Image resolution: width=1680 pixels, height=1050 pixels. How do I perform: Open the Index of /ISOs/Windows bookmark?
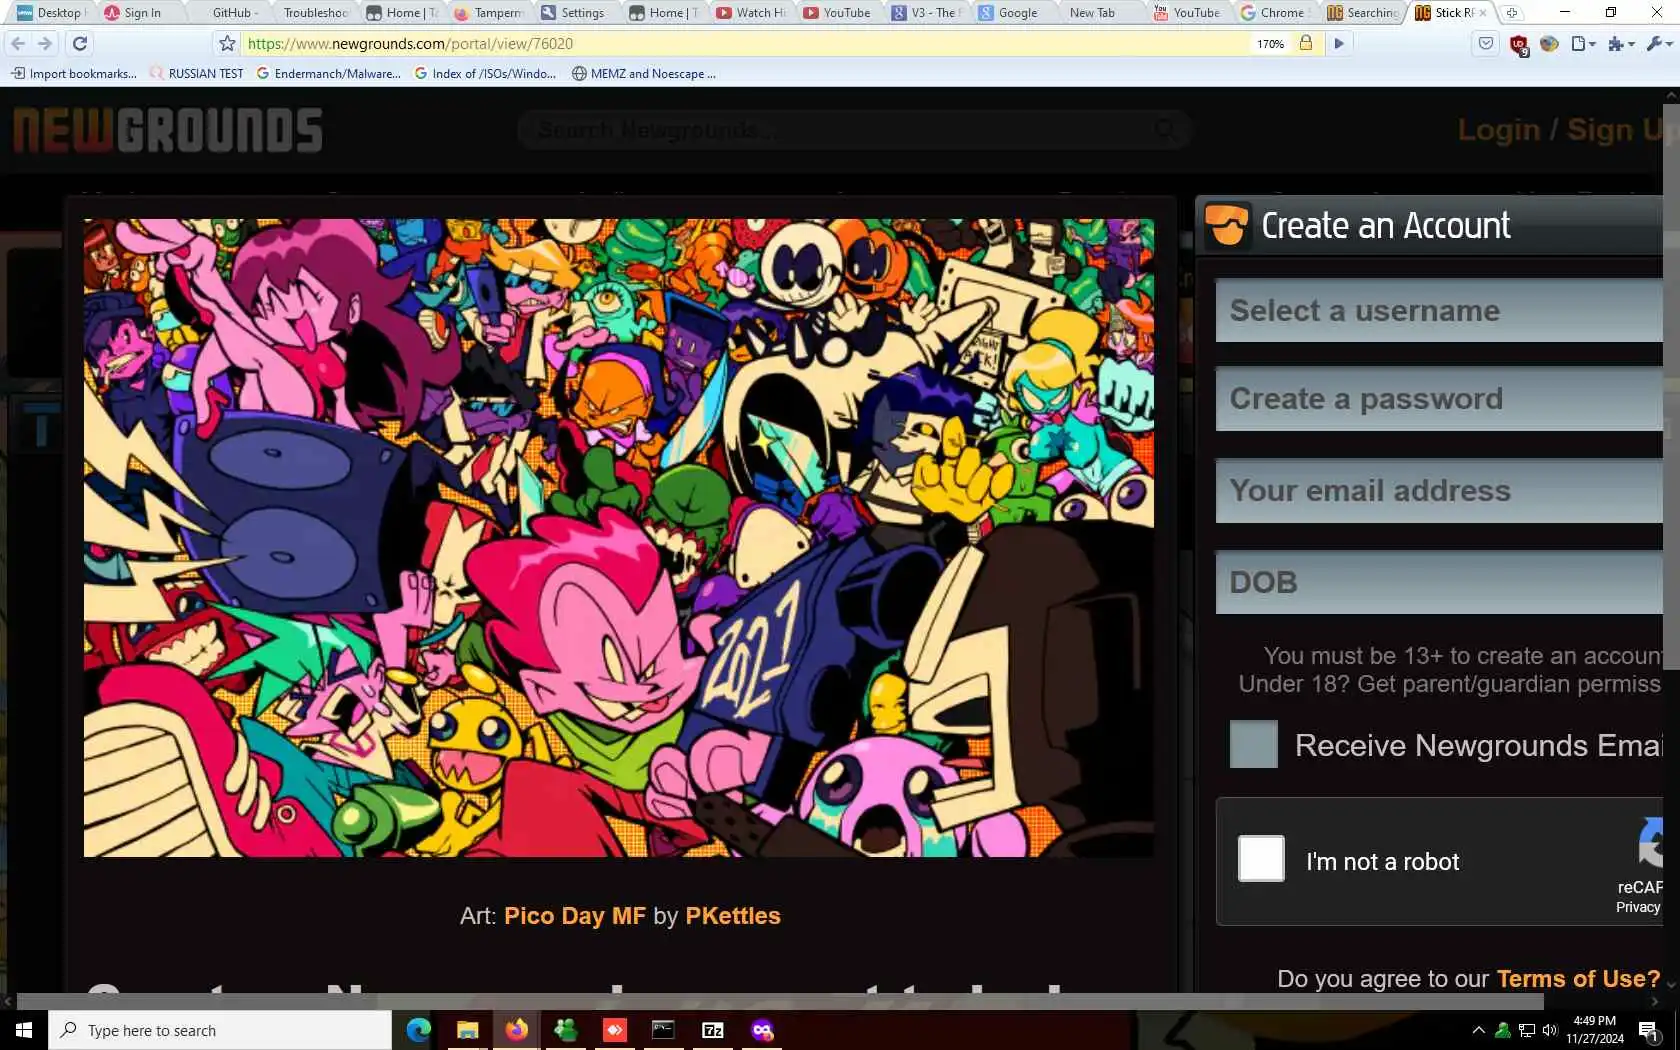[x=485, y=73]
